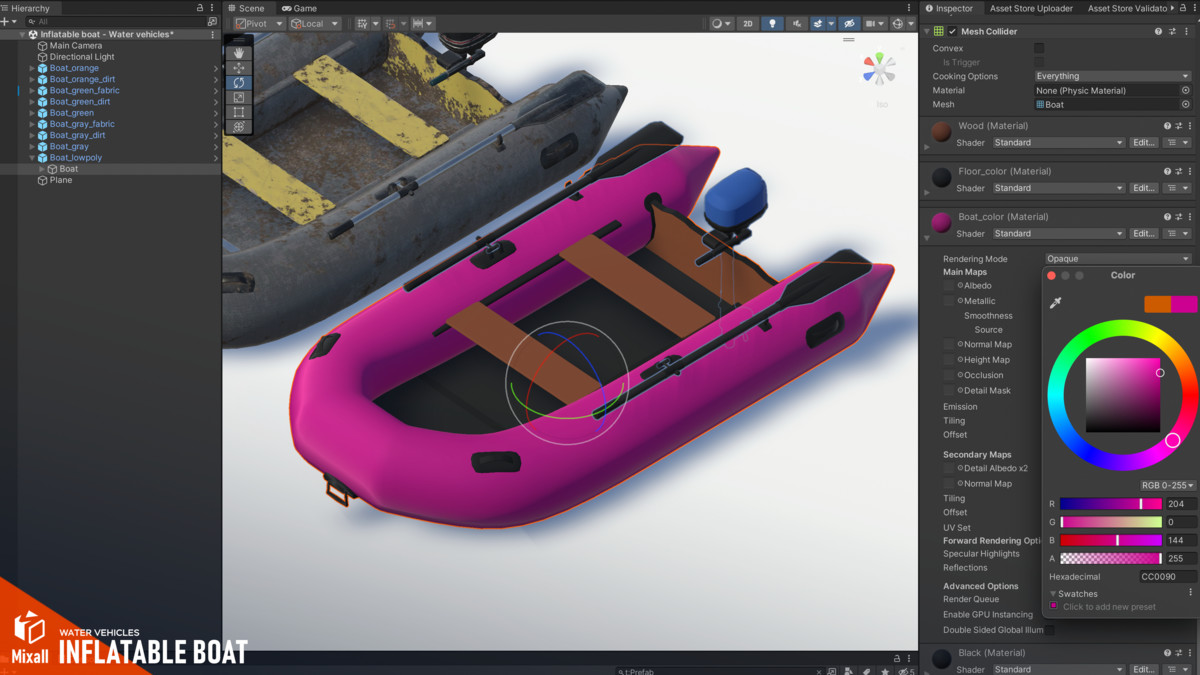Image resolution: width=1200 pixels, height=675 pixels.
Task: Open Asset Store Validator tab
Action: coord(1127,8)
